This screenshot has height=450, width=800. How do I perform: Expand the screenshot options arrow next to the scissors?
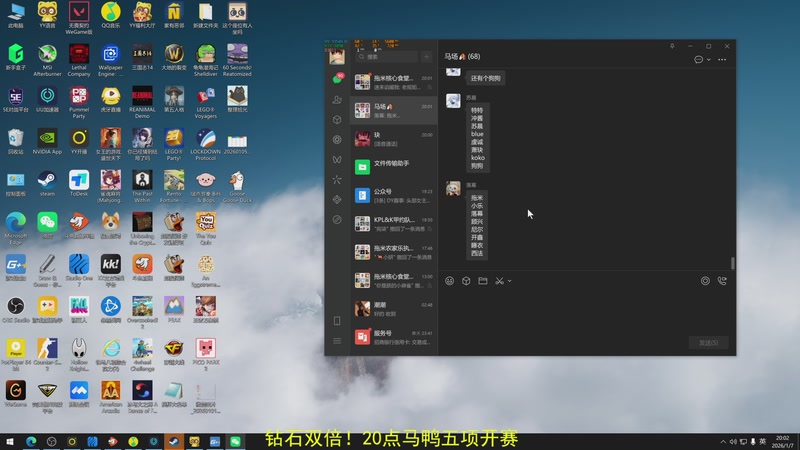[509, 281]
